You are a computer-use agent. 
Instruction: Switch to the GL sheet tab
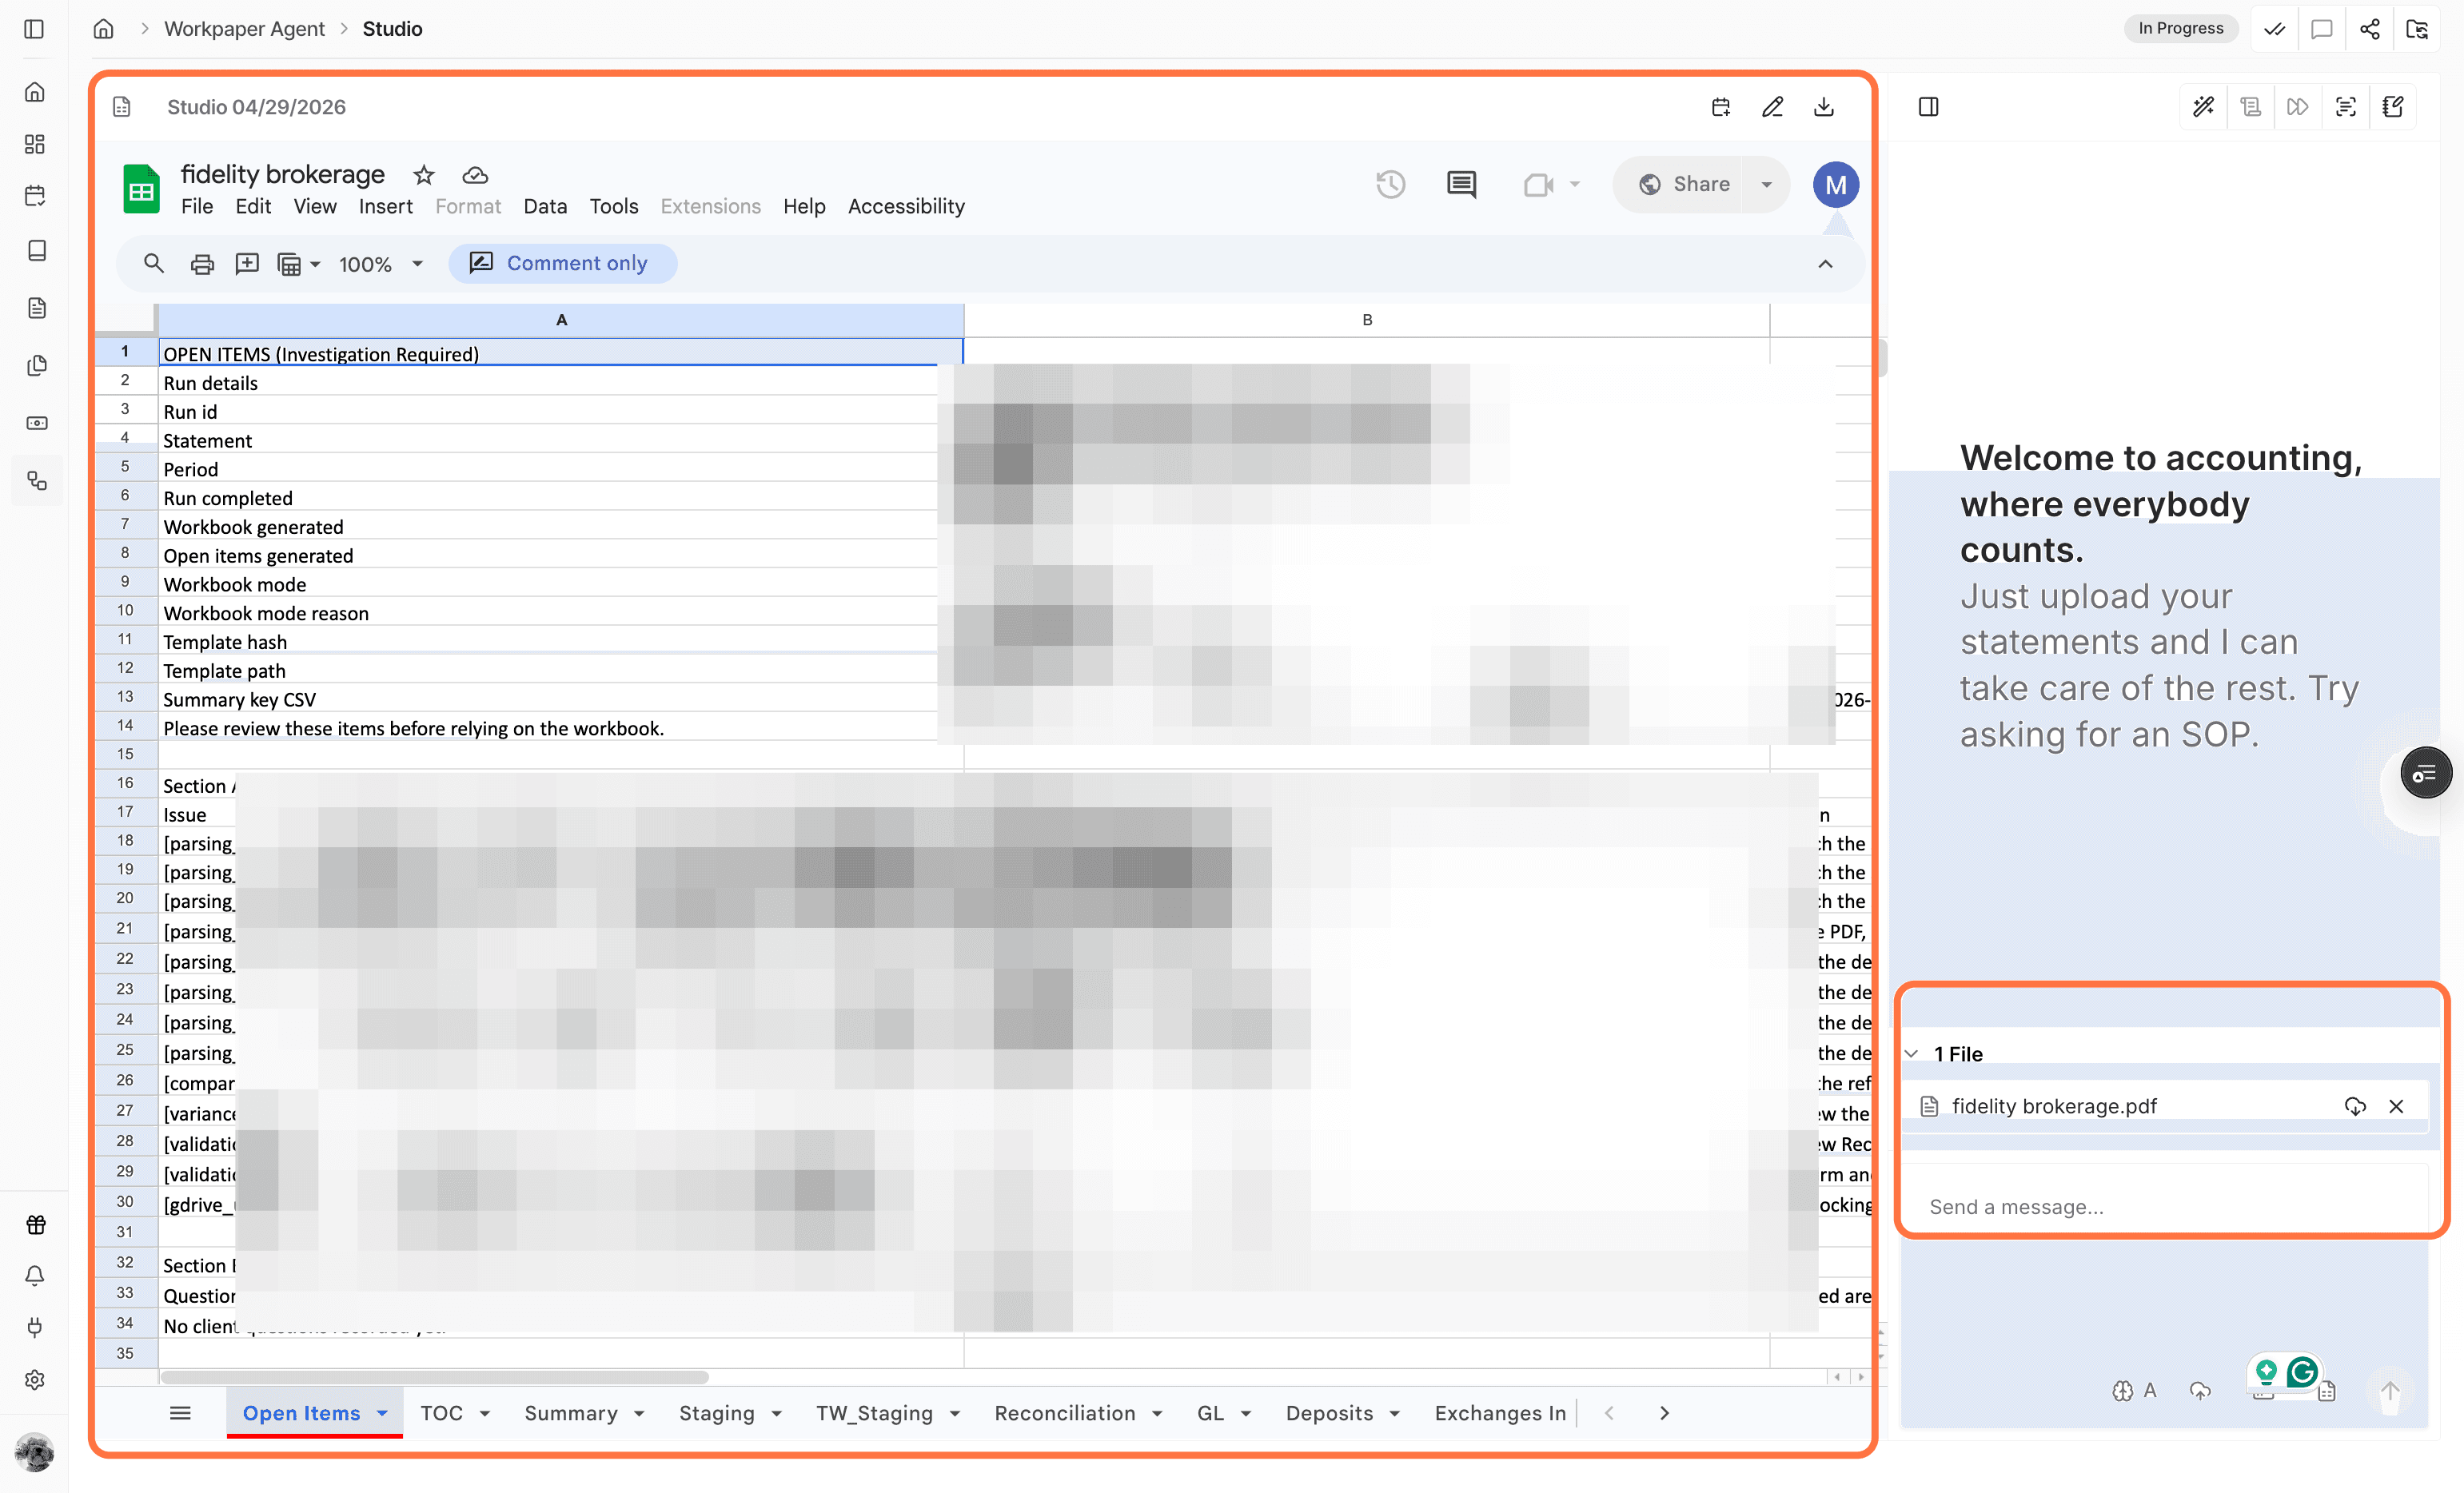(x=1210, y=1413)
